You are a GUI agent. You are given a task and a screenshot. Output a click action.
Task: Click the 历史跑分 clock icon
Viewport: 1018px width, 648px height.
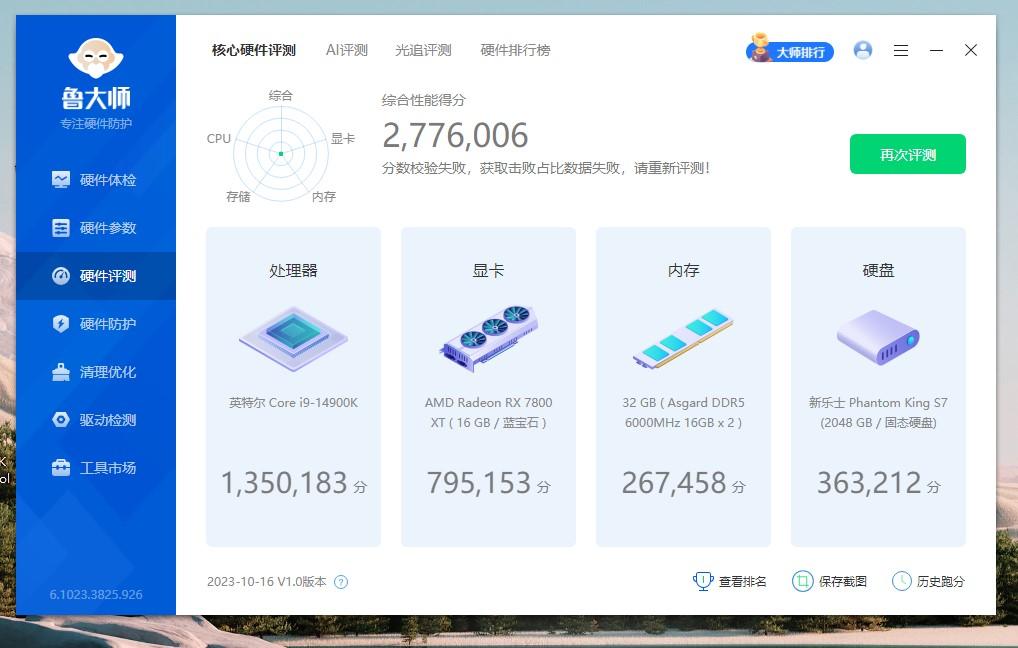902,581
